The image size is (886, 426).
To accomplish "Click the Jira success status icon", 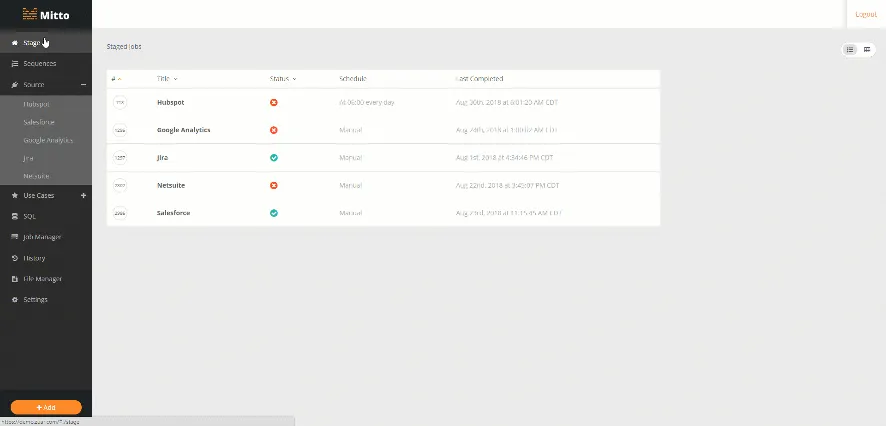I will [273, 158].
